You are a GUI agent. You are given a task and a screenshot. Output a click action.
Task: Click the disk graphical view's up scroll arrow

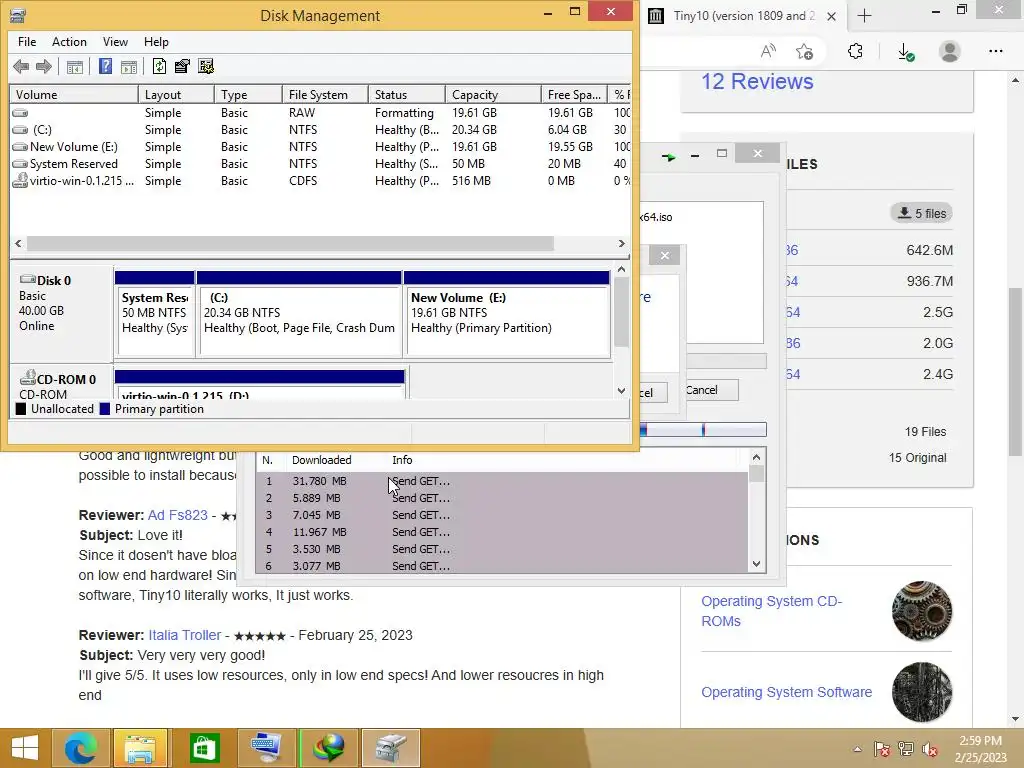[621, 269]
